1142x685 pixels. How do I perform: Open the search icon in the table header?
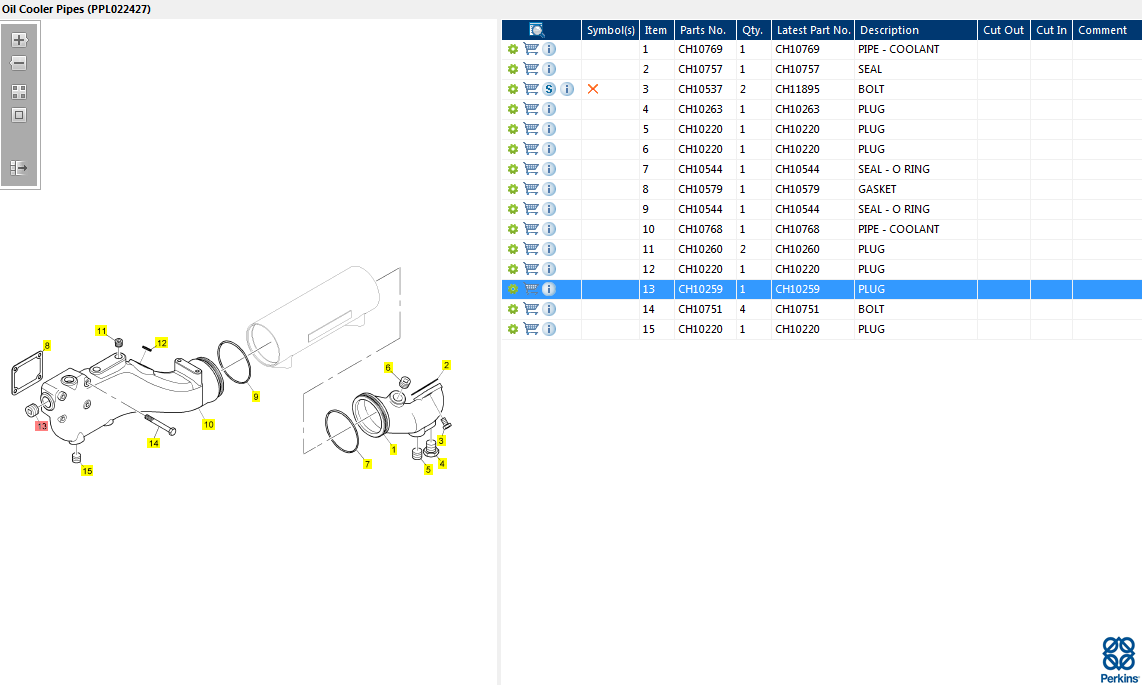(537, 30)
